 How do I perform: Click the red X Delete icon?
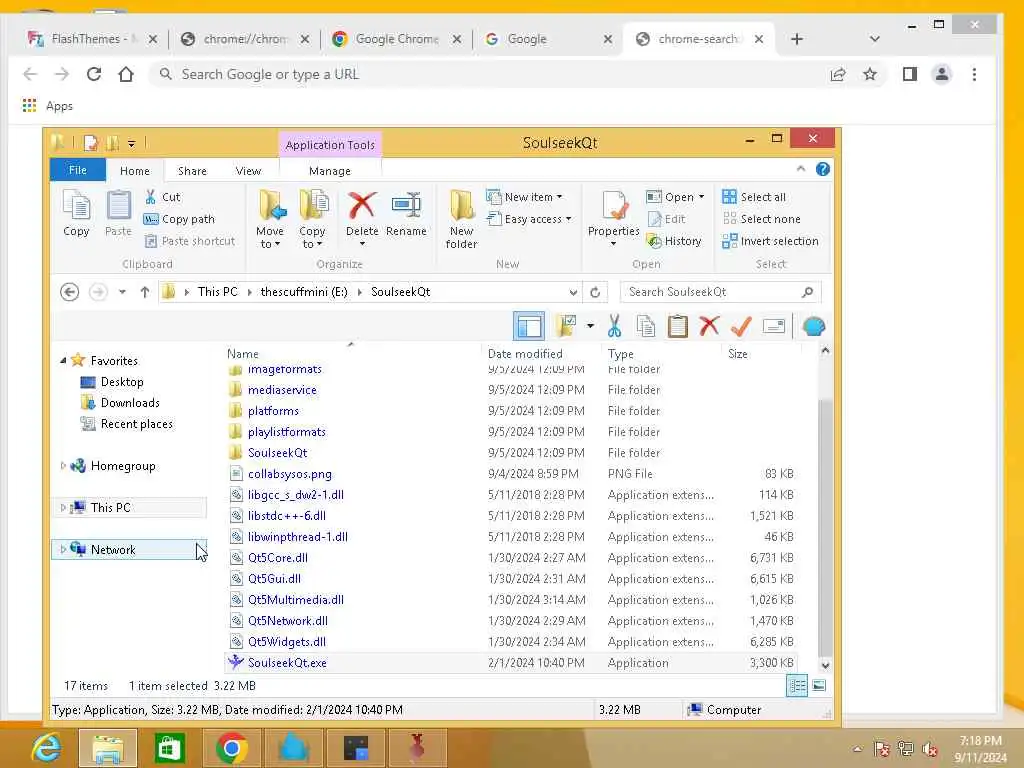362,206
